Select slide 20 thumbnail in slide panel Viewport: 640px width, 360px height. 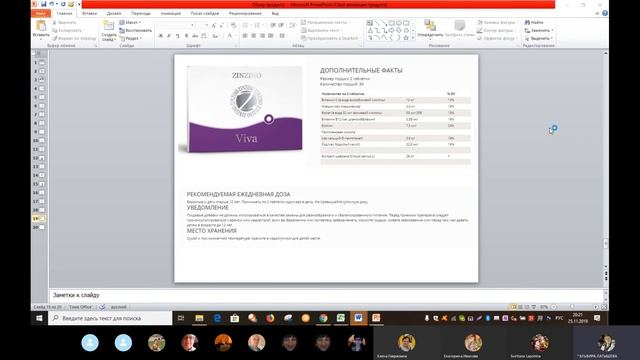42,227
